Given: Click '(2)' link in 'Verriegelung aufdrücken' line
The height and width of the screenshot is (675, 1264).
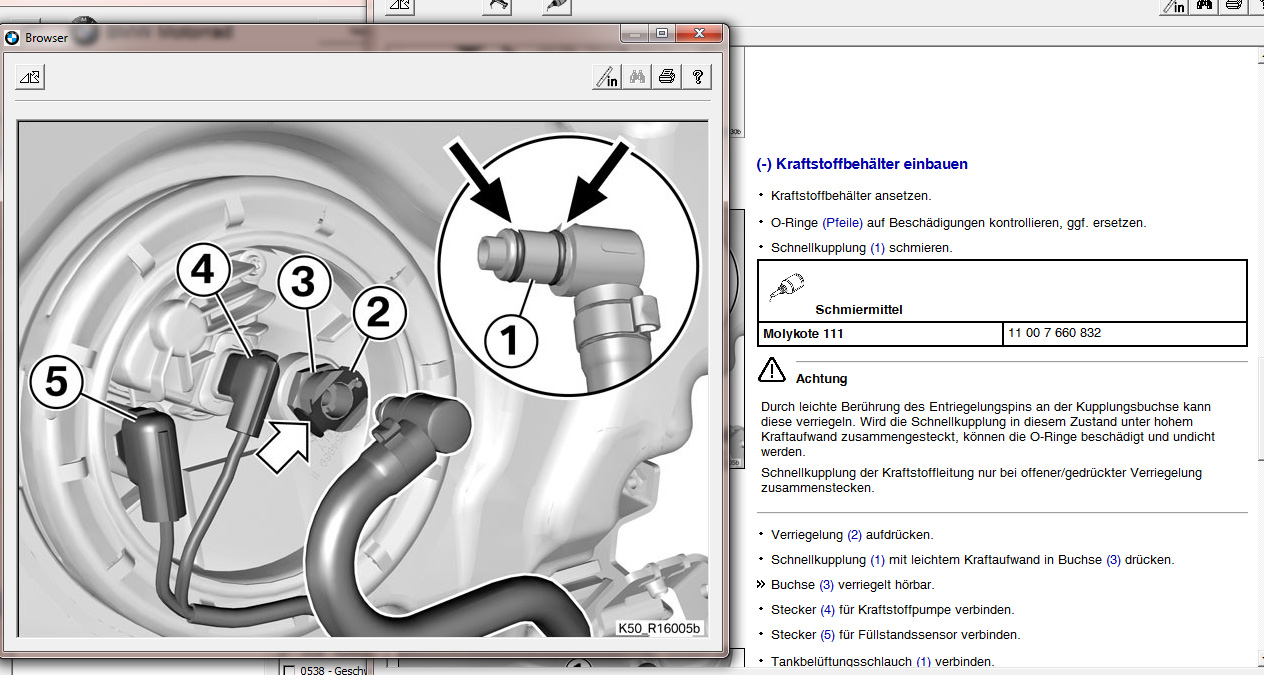Looking at the screenshot, I should [x=854, y=535].
